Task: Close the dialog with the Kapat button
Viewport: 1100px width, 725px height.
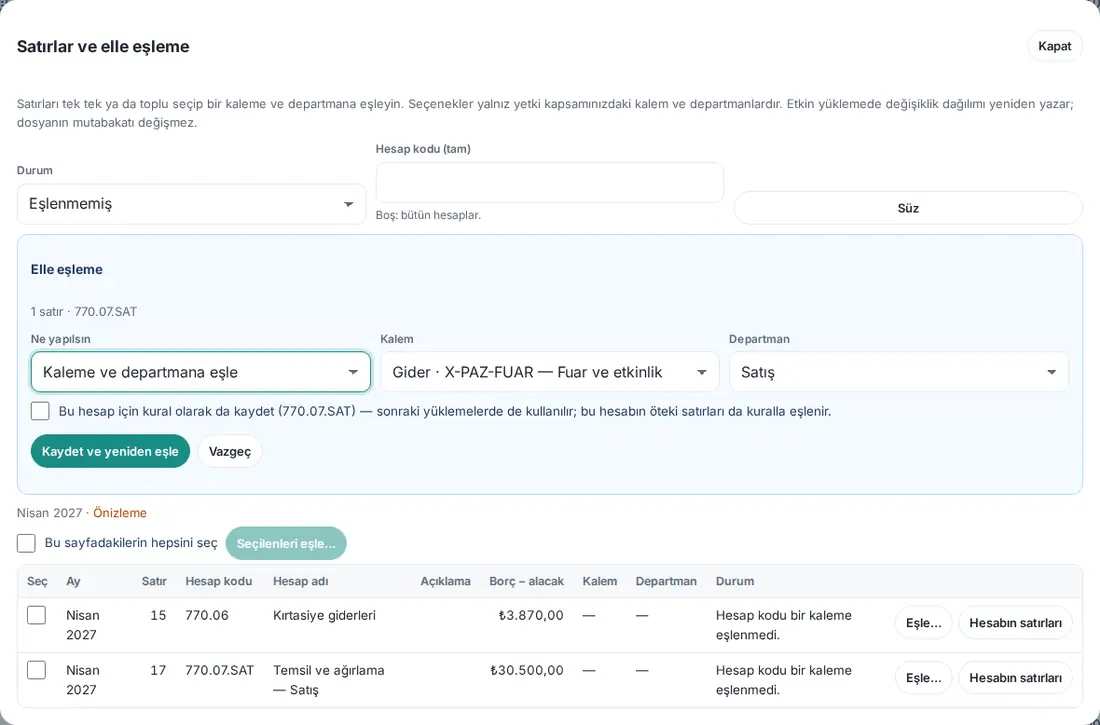Action: point(1054,46)
